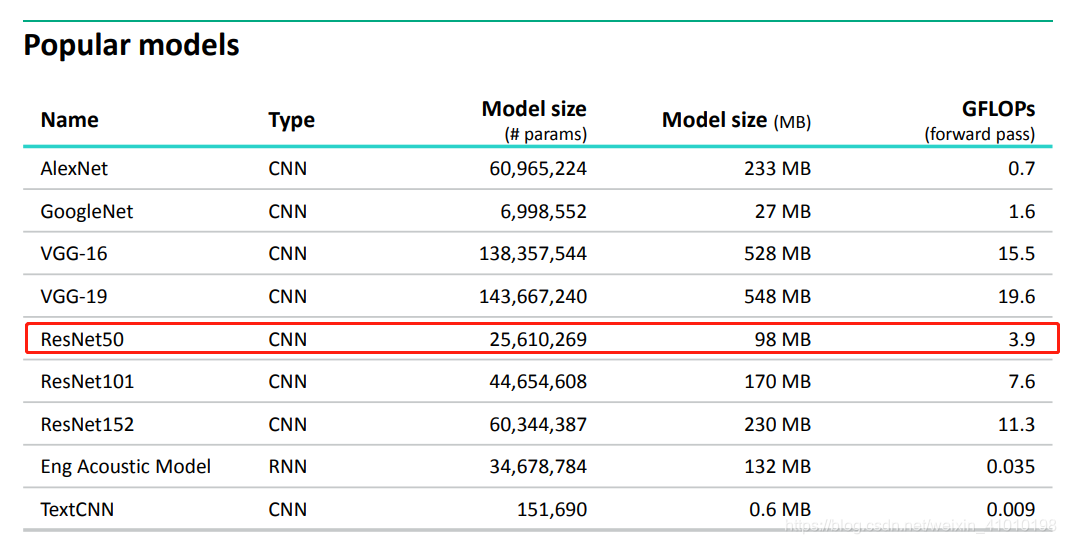Click the '27 MB' size cell
The height and width of the screenshot is (544, 1066).
(x=783, y=211)
